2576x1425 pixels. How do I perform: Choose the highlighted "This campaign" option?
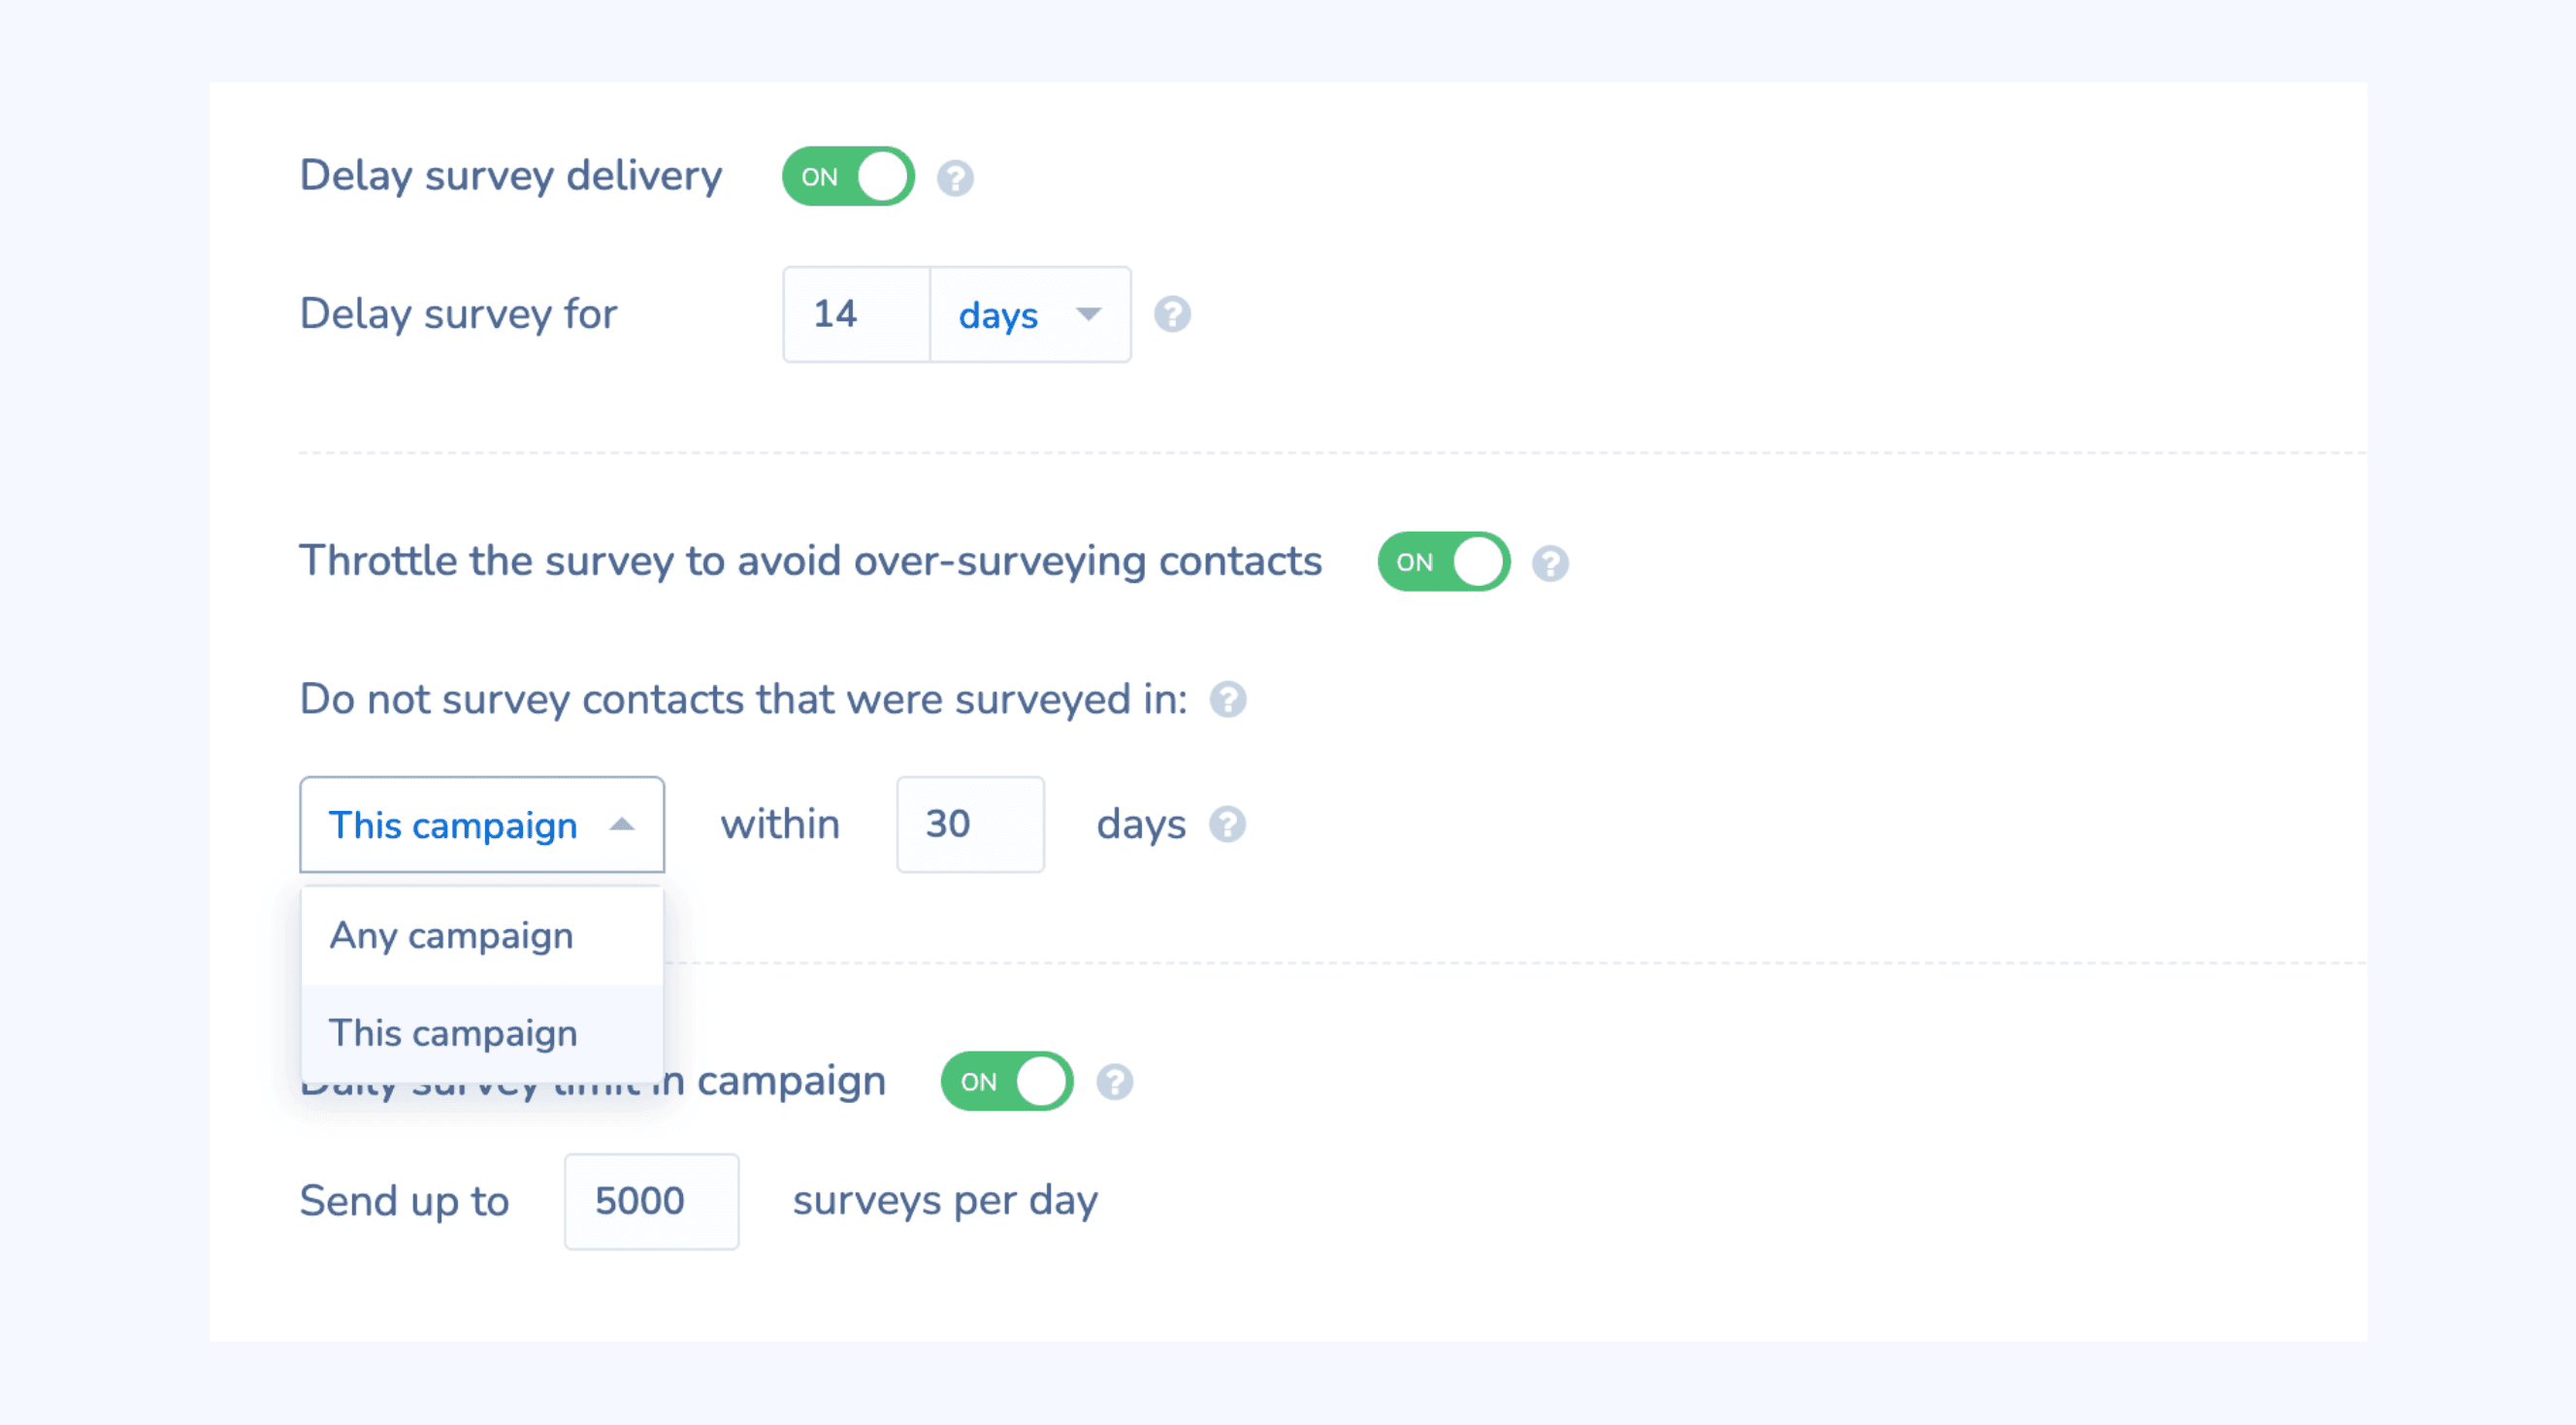[453, 1032]
